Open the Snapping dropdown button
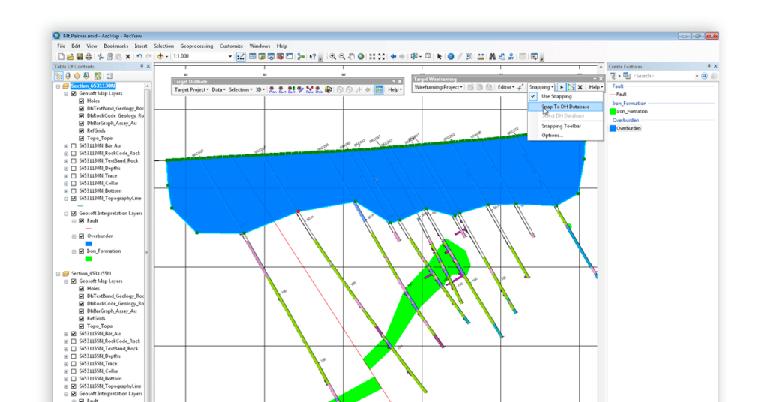The width and height of the screenshot is (768, 402). [541, 87]
